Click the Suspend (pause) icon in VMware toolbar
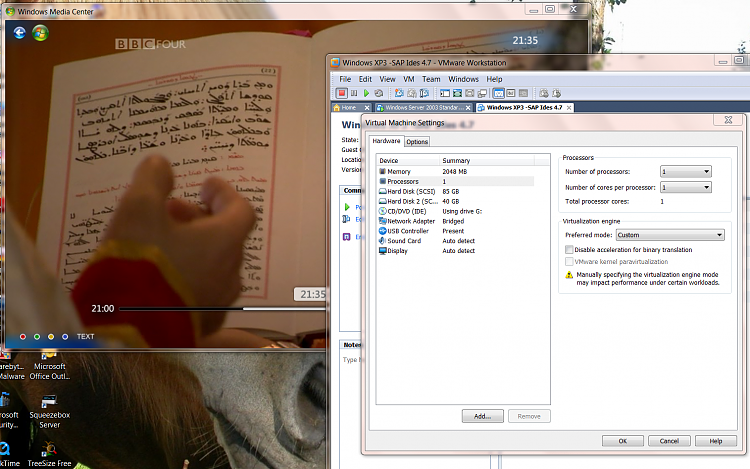Image resolution: width=750 pixels, height=469 pixels. (354, 93)
